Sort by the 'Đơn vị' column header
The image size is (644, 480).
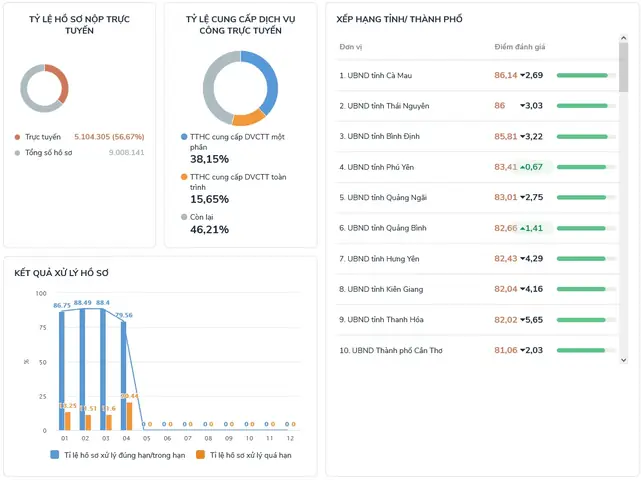click(351, 47)
